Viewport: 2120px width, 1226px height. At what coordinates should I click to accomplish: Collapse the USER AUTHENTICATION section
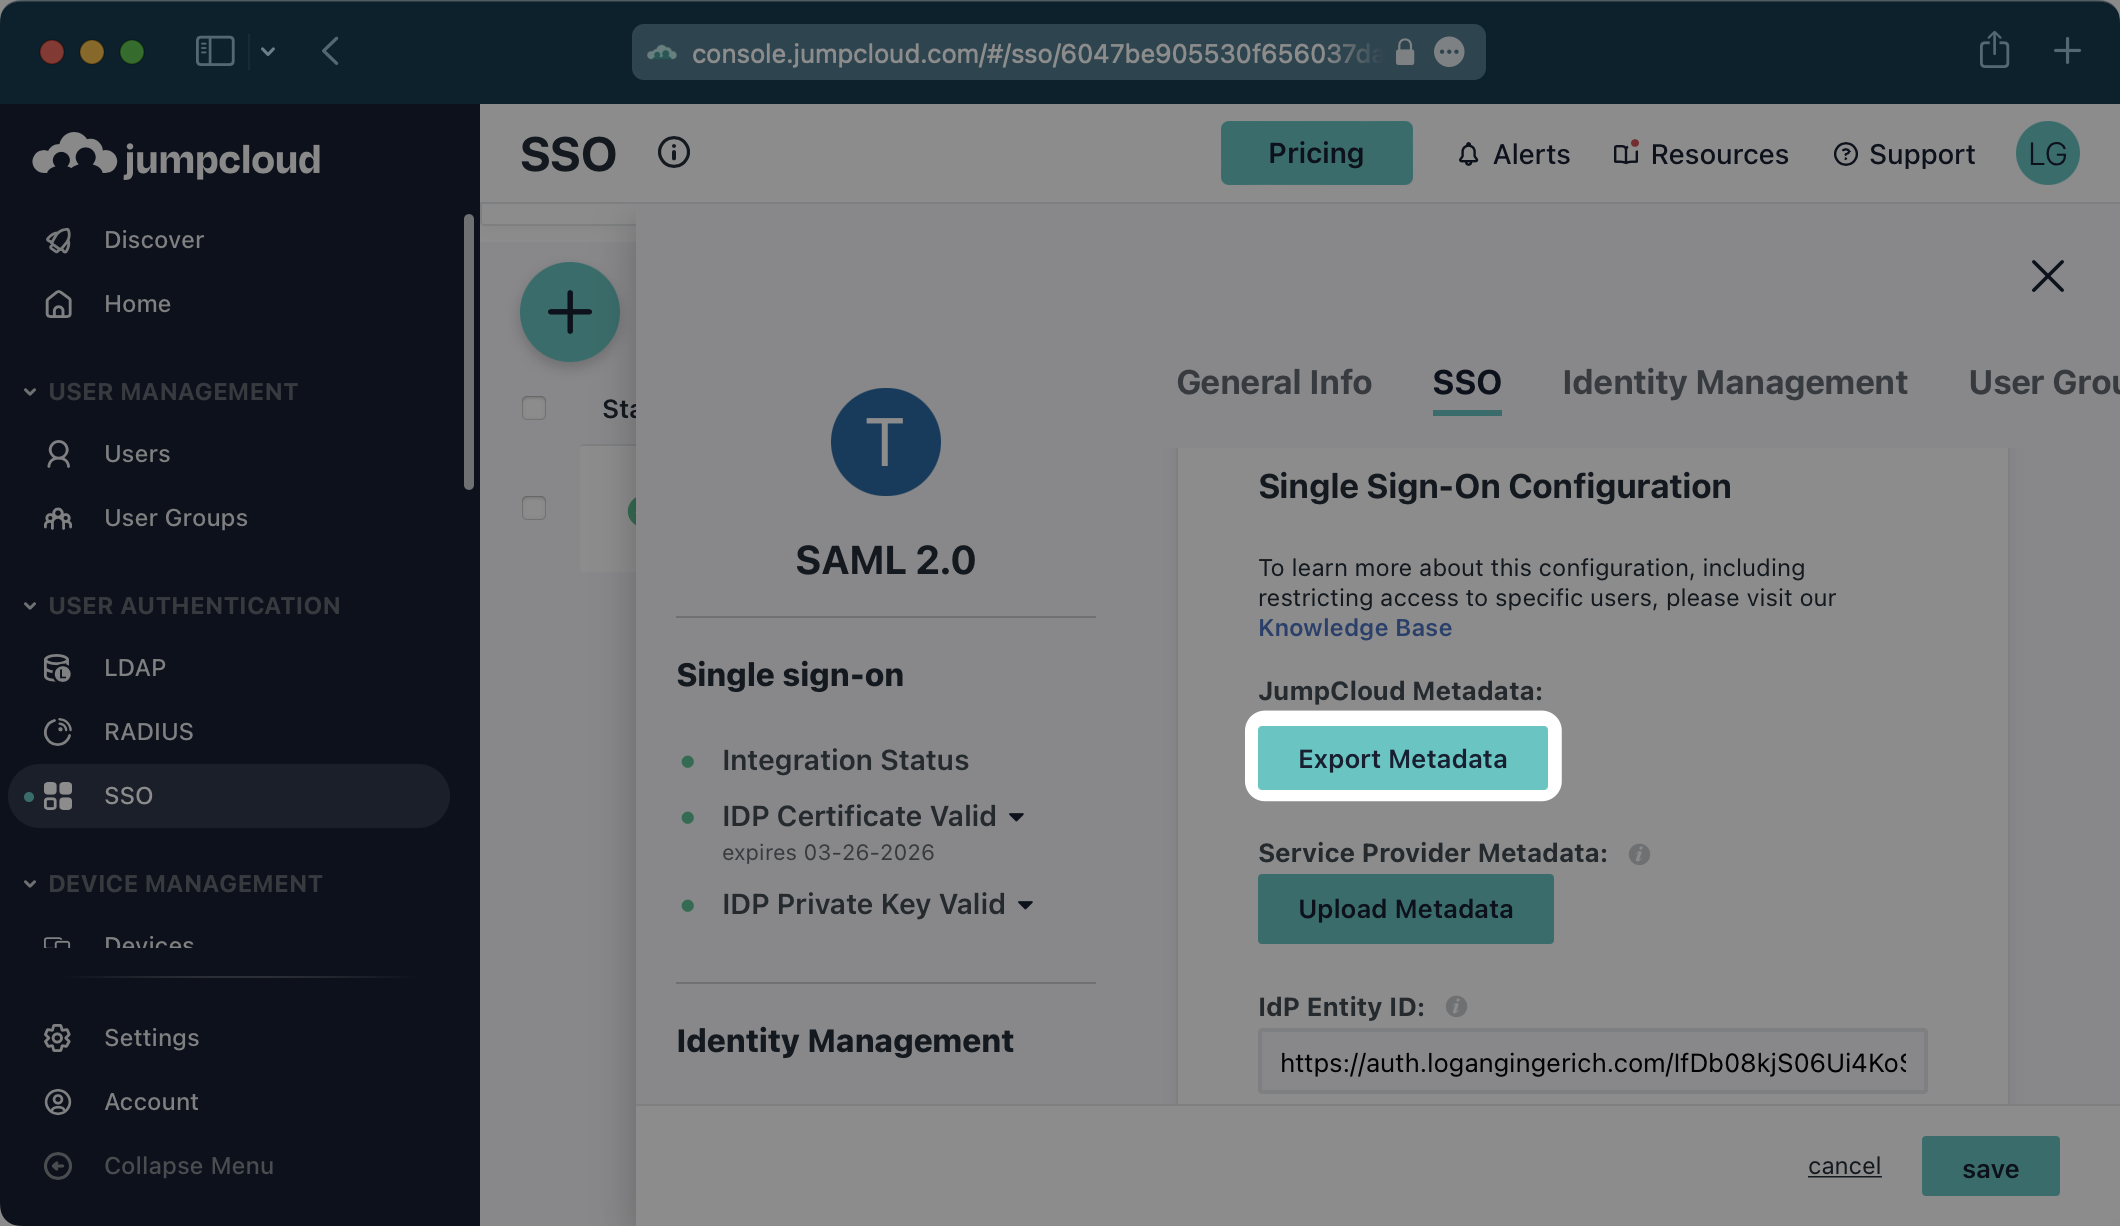pyautogui.click(x=28, y=605)
